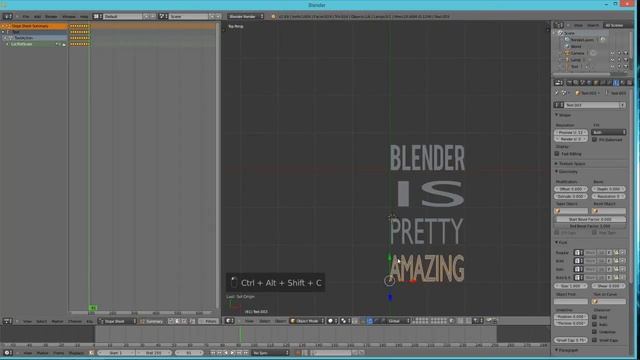
Task: Click the Outliner editor type icon
Action: click(x=558, y=25)
